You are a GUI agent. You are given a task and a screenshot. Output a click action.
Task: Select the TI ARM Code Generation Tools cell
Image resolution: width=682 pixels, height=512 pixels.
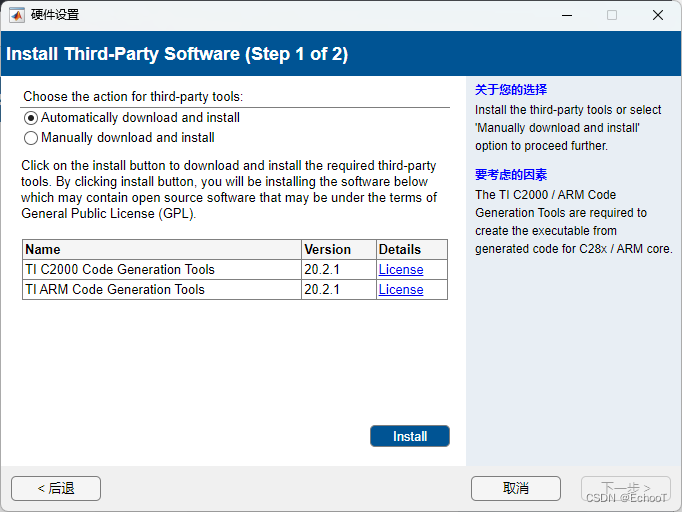click(x=162, y=290)
